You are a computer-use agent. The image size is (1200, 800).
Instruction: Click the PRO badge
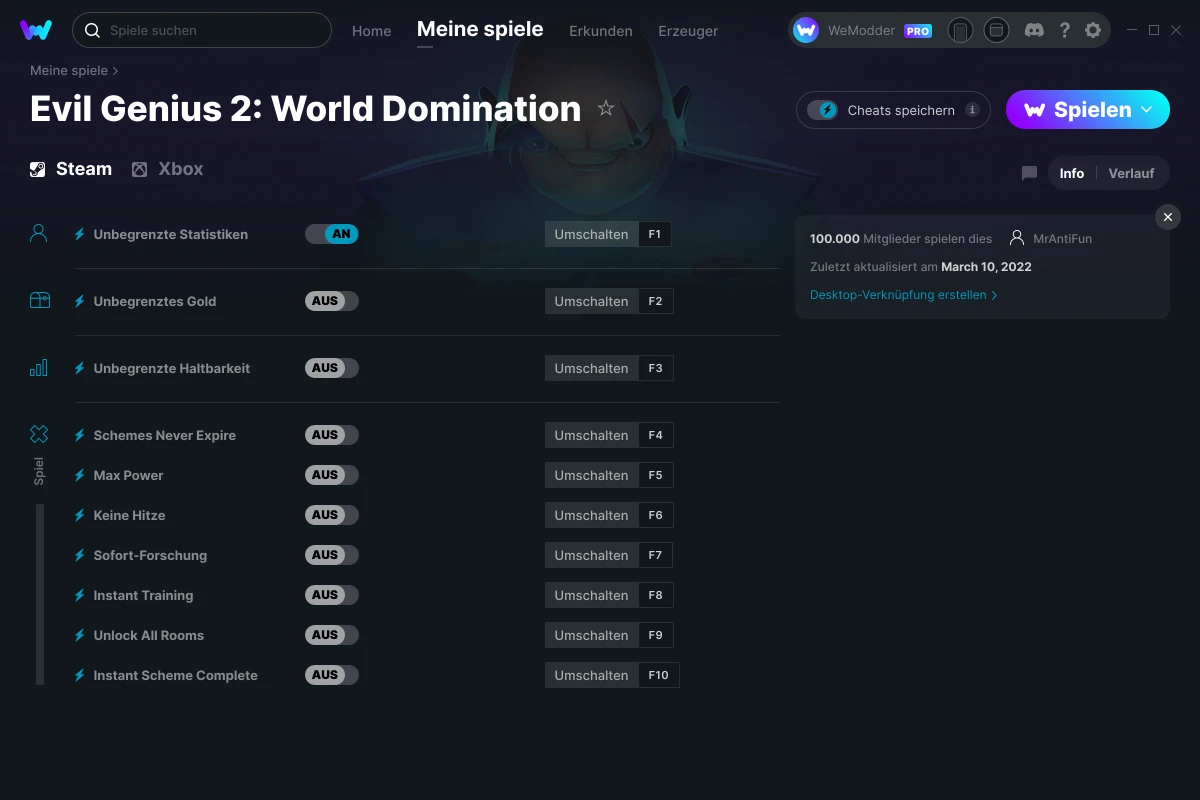click(x=918, y=31)
